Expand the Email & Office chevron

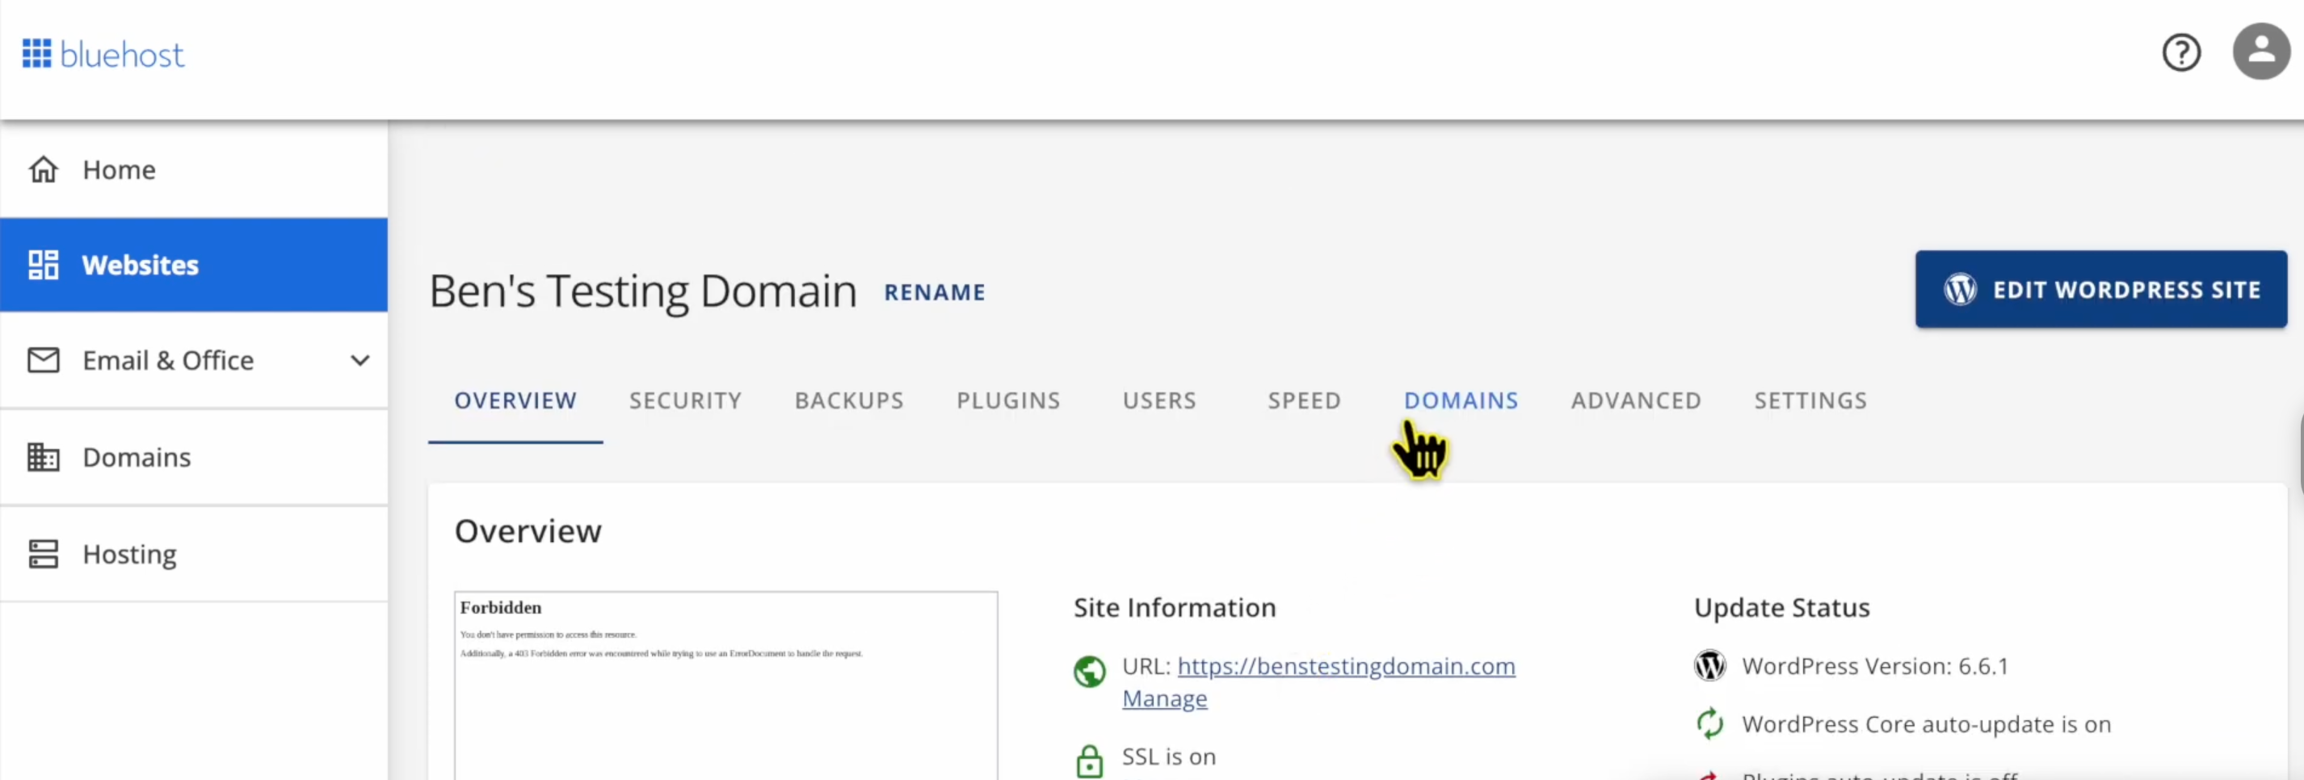click(360, 360)
